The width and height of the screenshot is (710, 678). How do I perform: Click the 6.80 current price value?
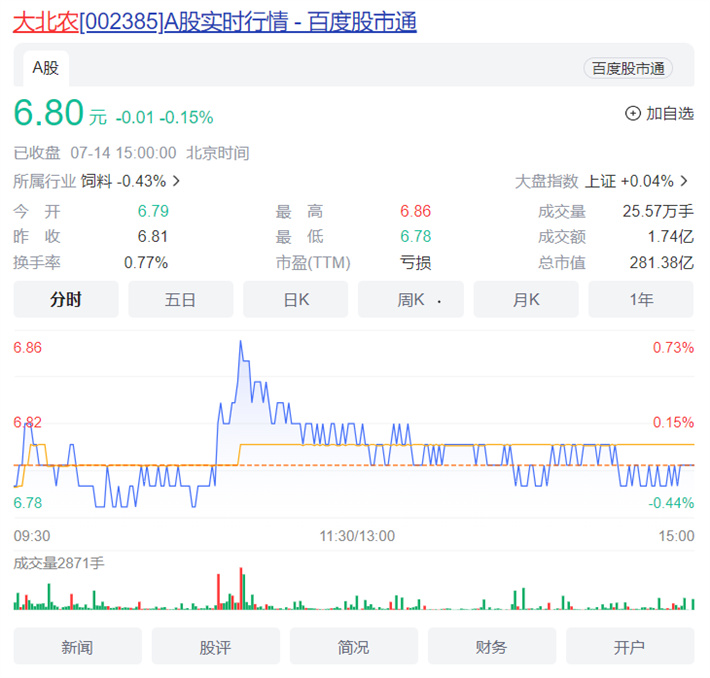click(x=48, y=113)
